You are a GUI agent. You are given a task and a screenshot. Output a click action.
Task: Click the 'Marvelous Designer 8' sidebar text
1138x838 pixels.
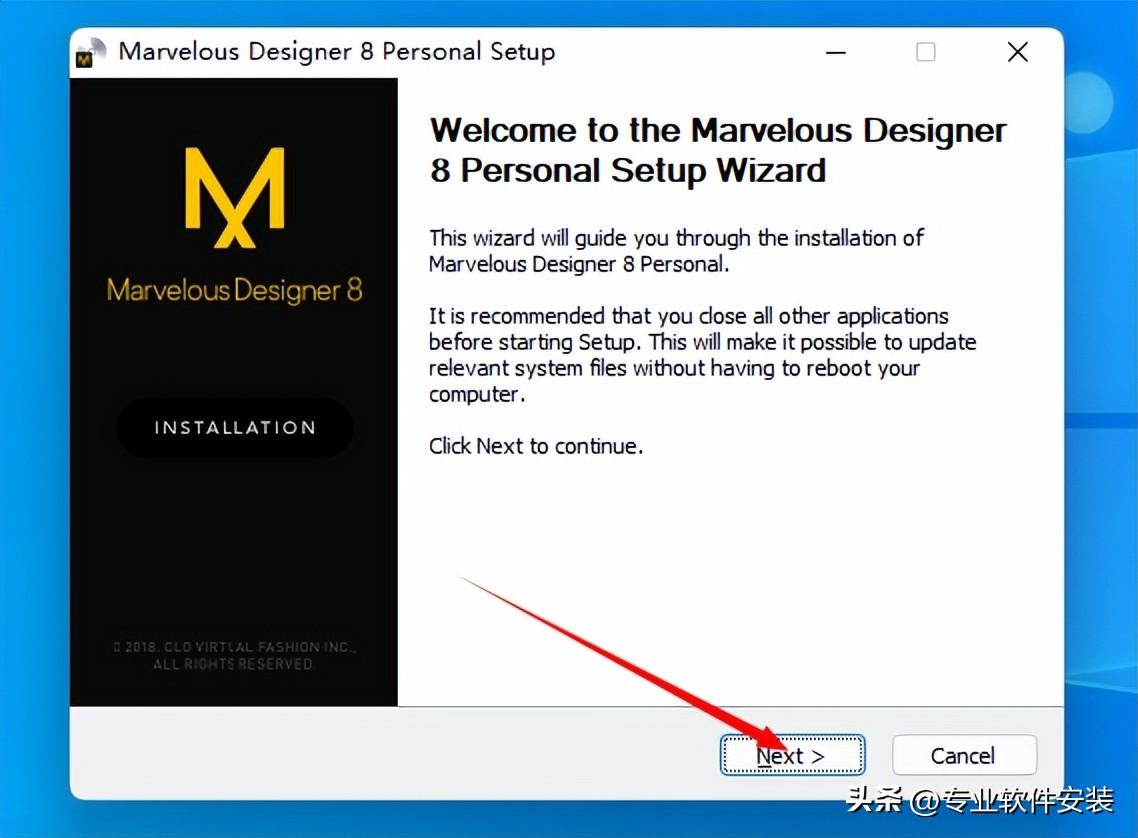234,290
